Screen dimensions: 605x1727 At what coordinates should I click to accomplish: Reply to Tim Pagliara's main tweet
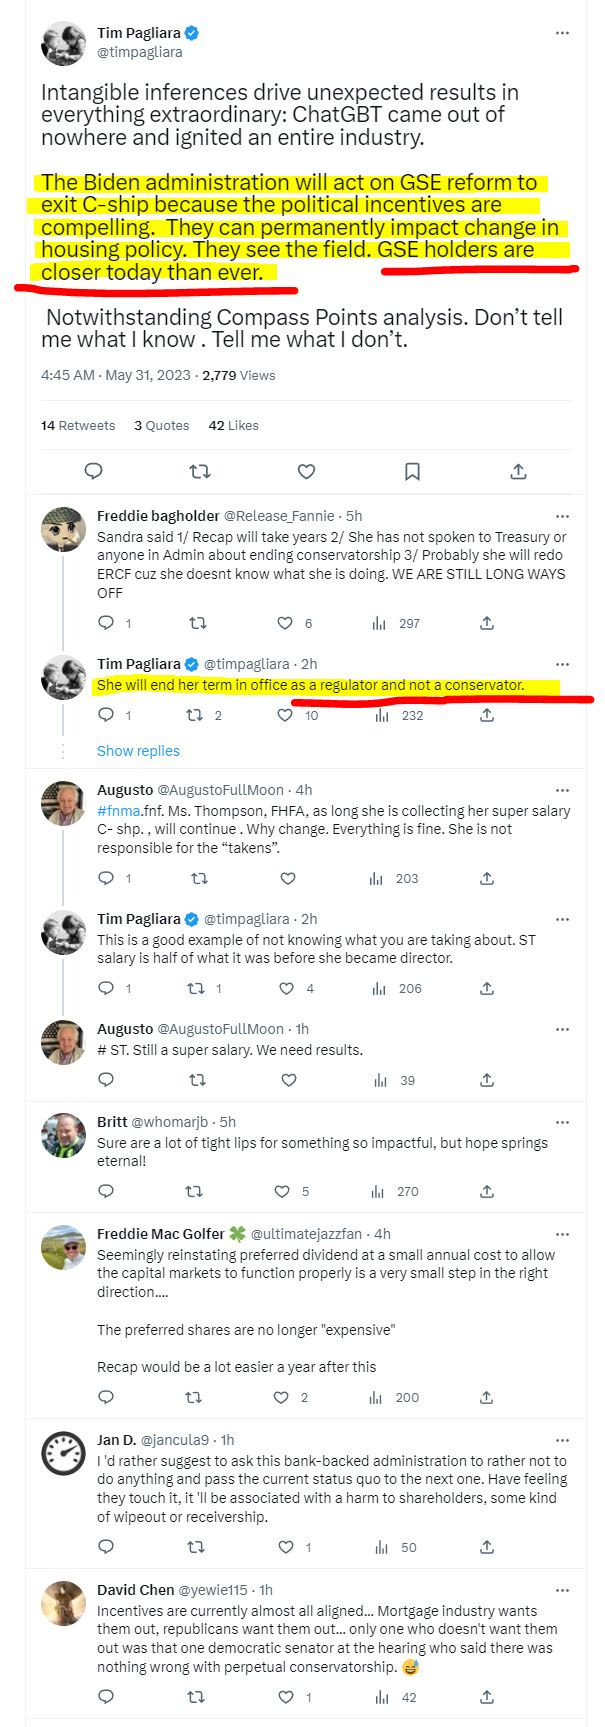[93, 471]
